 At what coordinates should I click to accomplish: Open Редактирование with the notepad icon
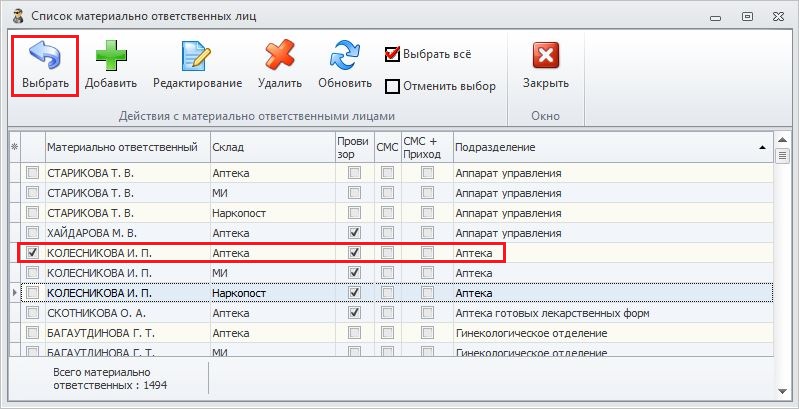click(x=197, y=56)
